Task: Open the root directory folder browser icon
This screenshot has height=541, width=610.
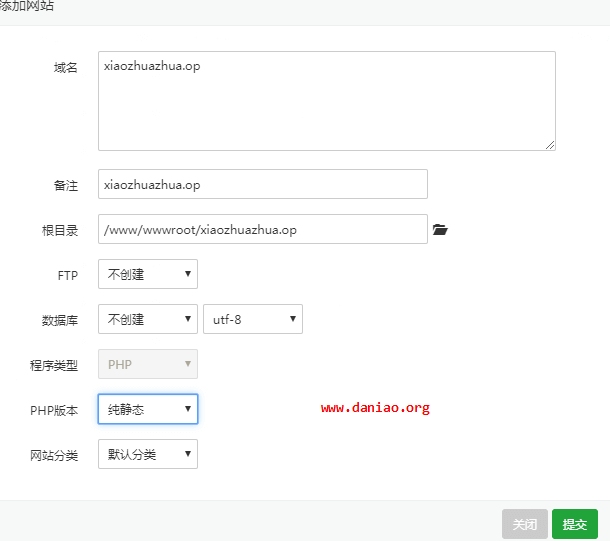Action: 440,229
